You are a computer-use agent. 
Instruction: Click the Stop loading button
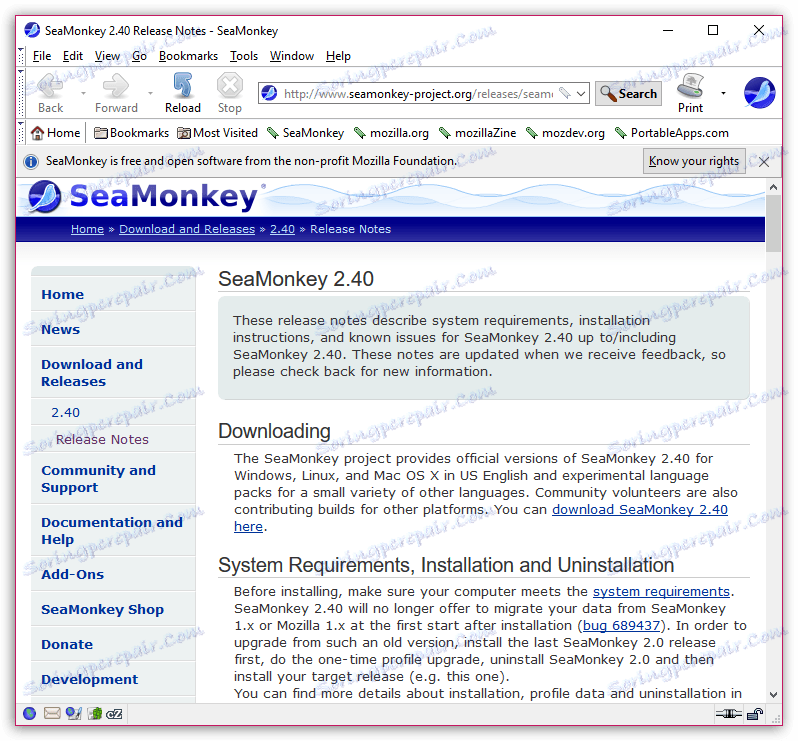230,93
